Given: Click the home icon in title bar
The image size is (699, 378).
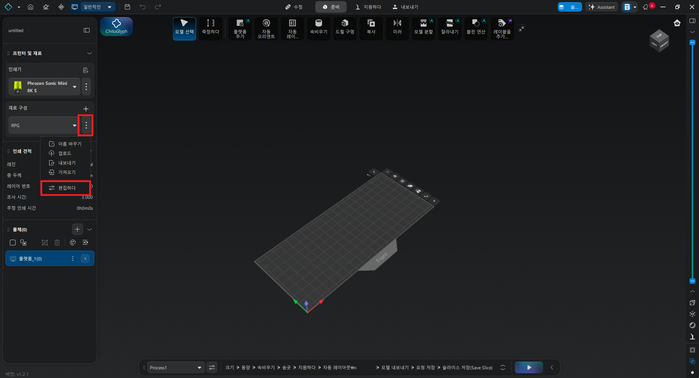Looking at the screenshot, I should tap(30, 7).
